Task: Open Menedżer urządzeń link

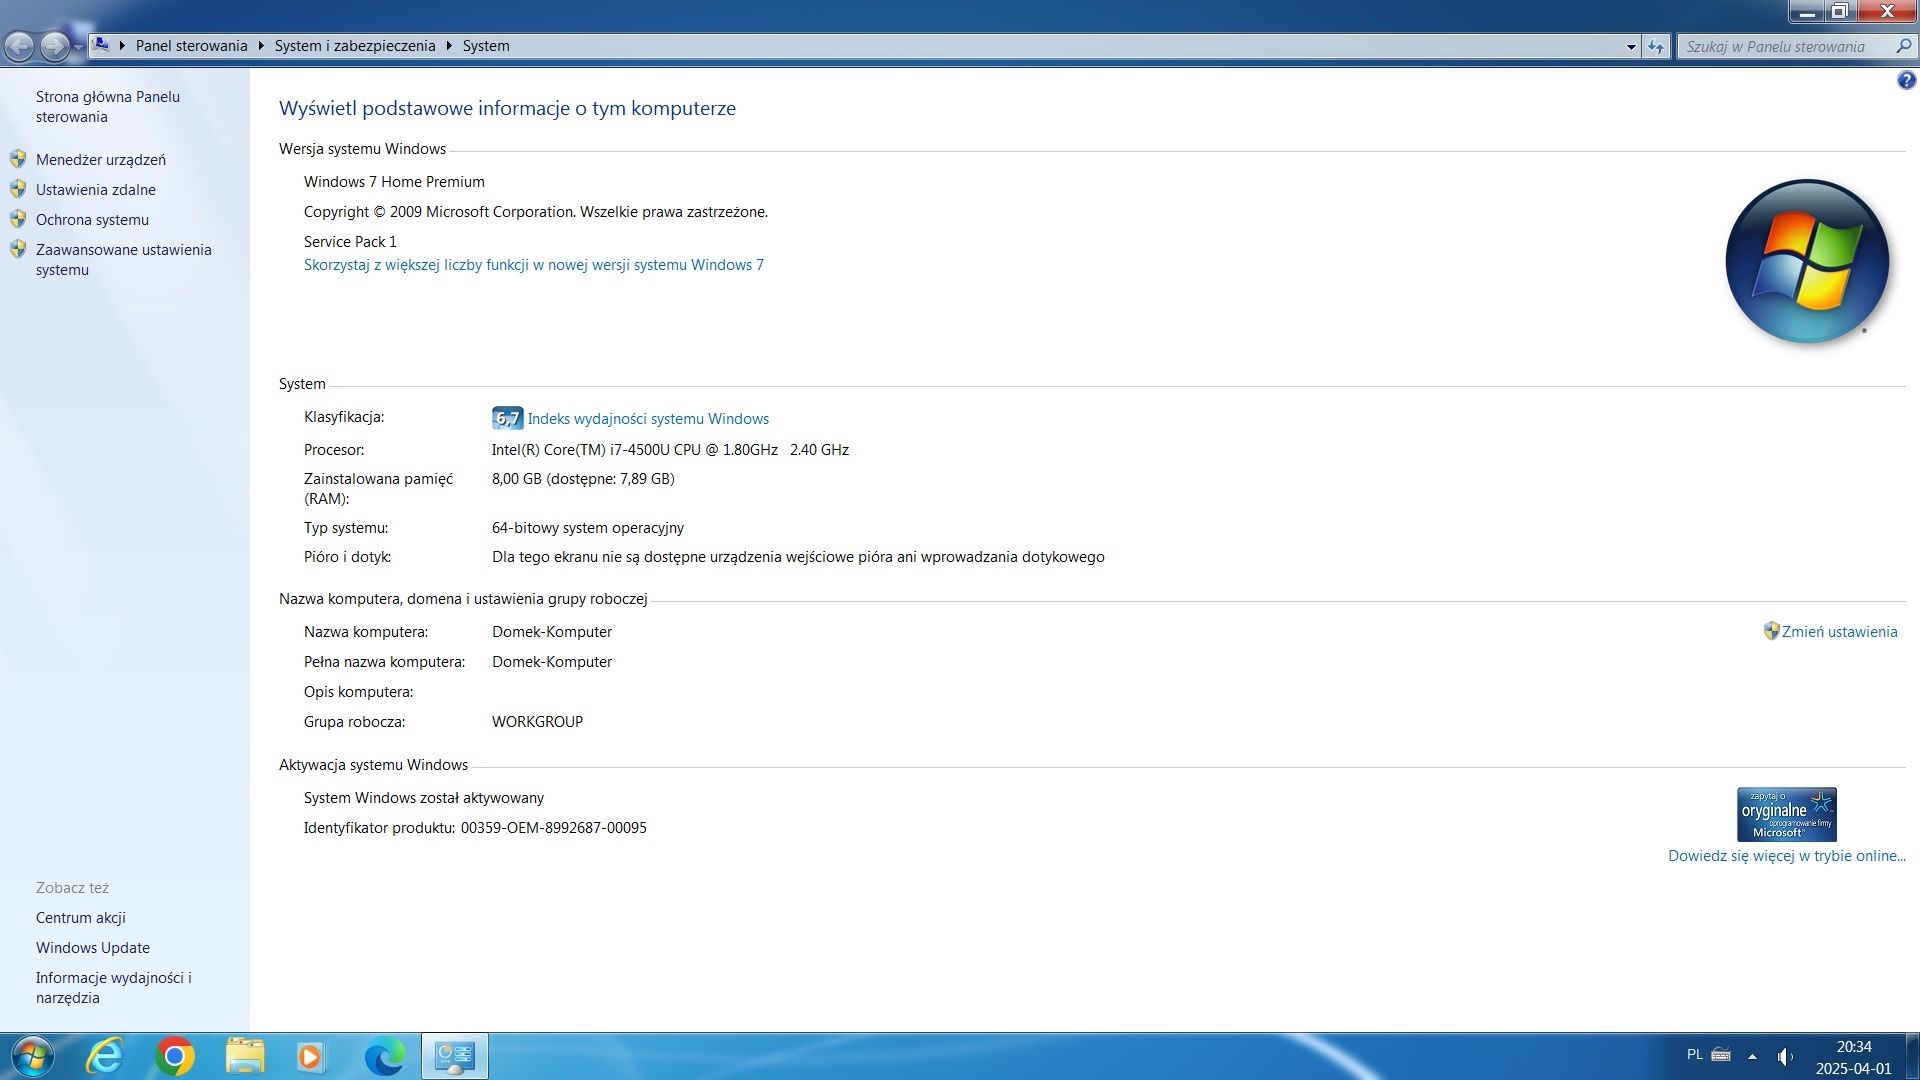Action: (101, 160)
